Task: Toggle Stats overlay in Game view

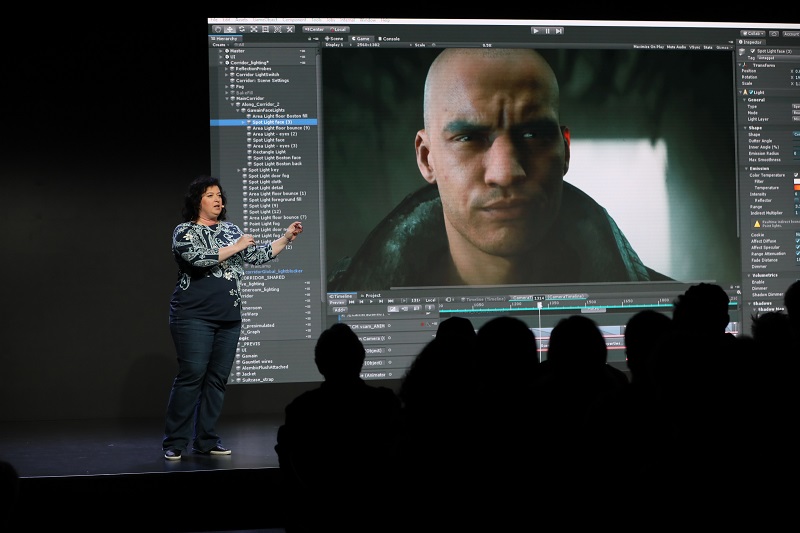Action: coord(708,47)
